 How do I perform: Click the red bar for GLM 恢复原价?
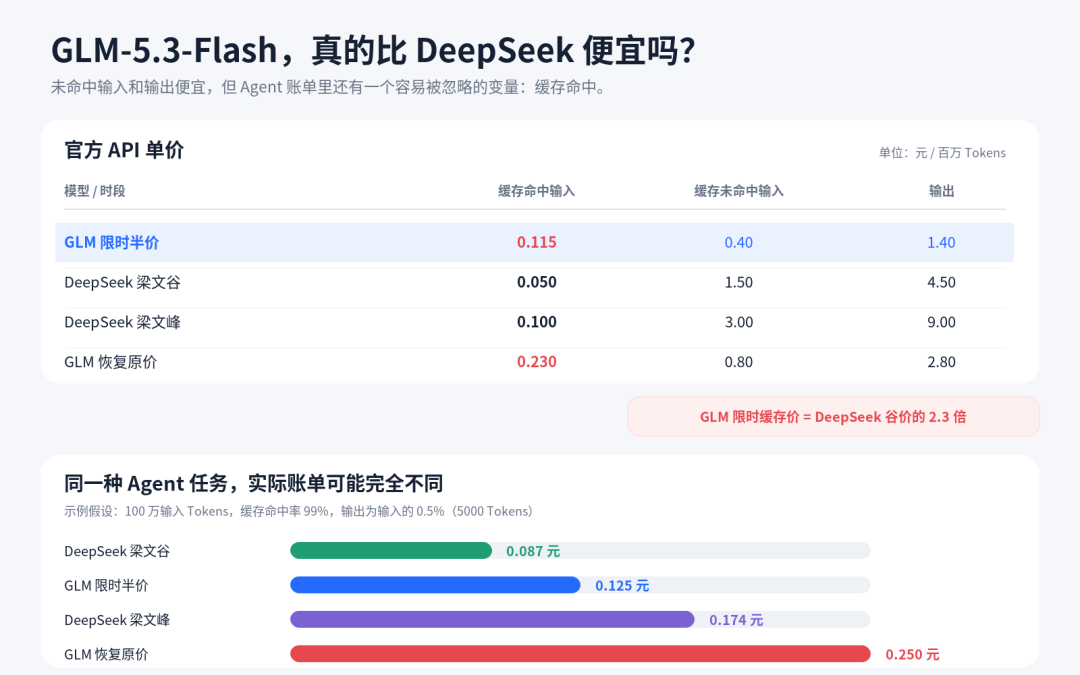580,654
